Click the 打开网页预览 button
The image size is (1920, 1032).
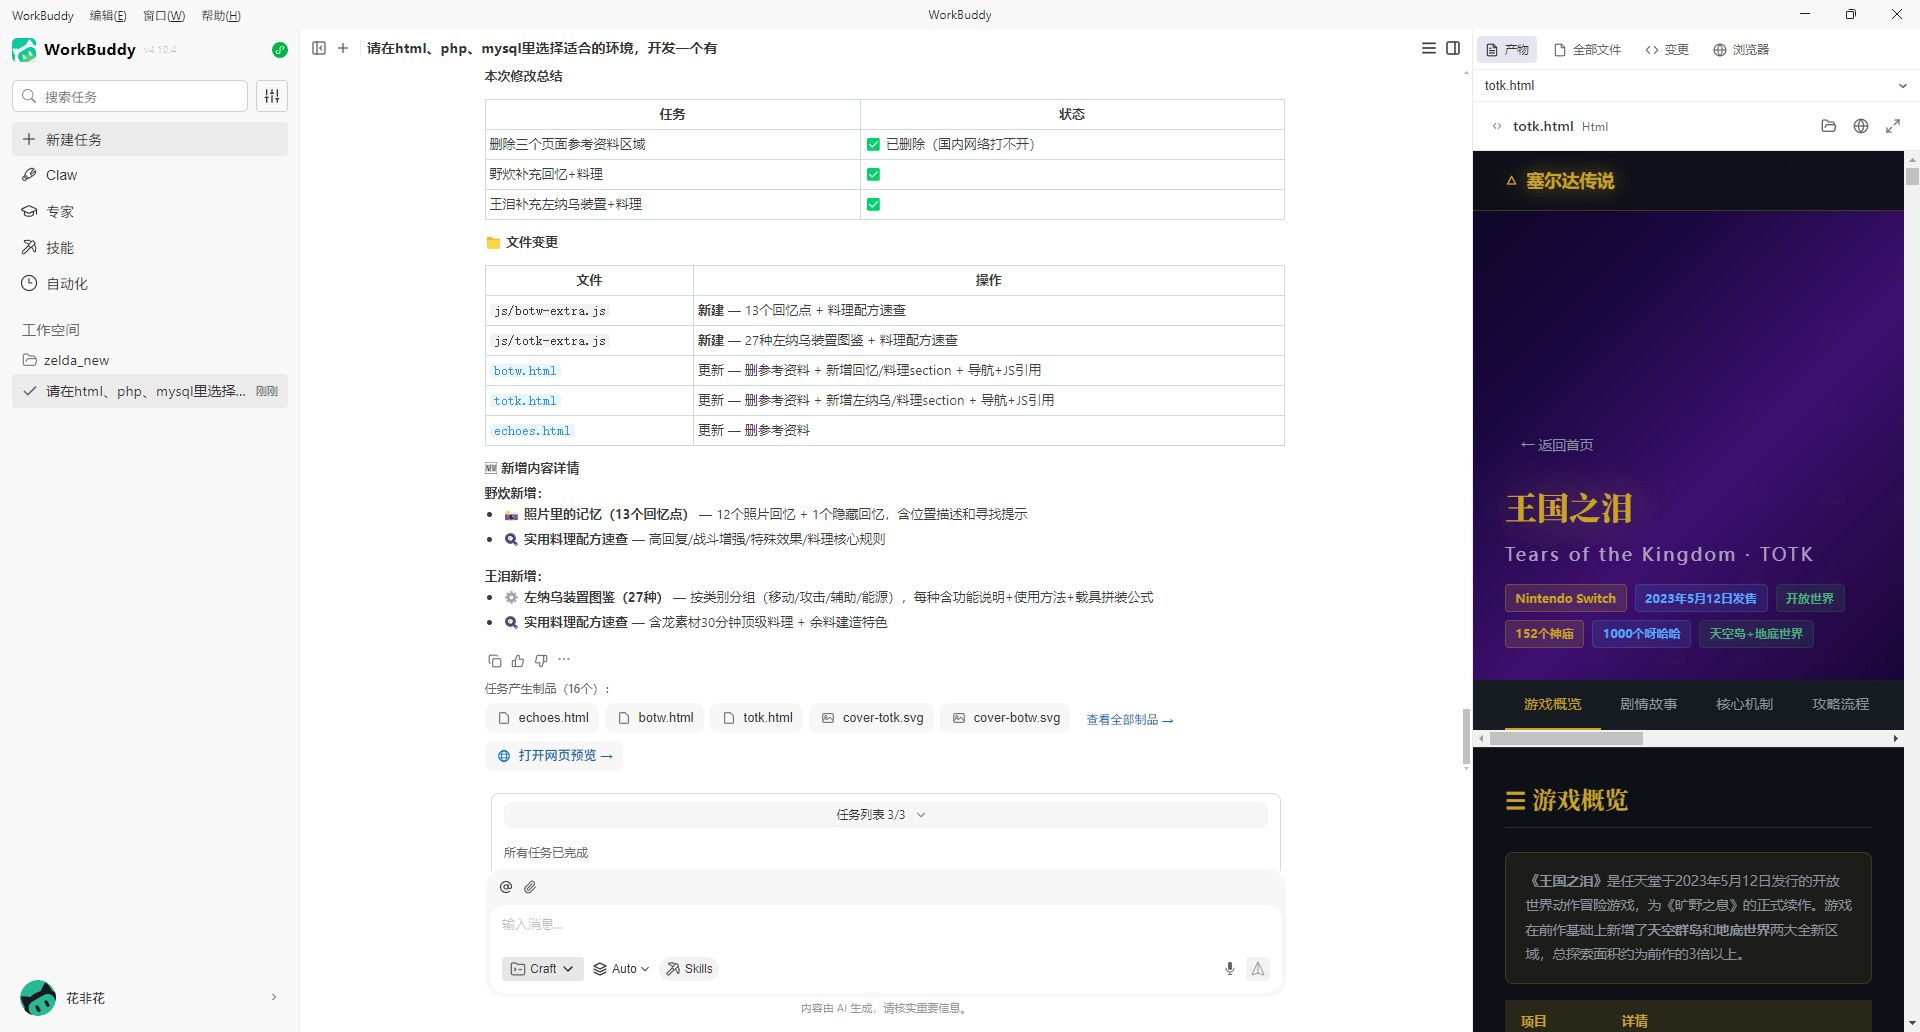(555, 756)
